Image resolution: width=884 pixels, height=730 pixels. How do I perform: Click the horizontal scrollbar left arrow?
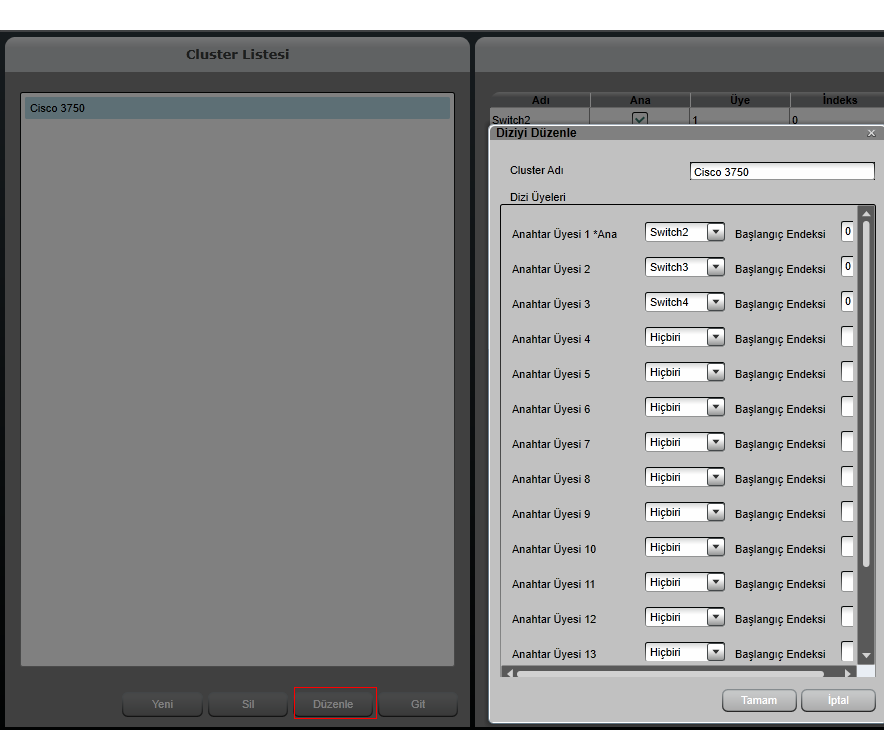click(x=509, y=674)
